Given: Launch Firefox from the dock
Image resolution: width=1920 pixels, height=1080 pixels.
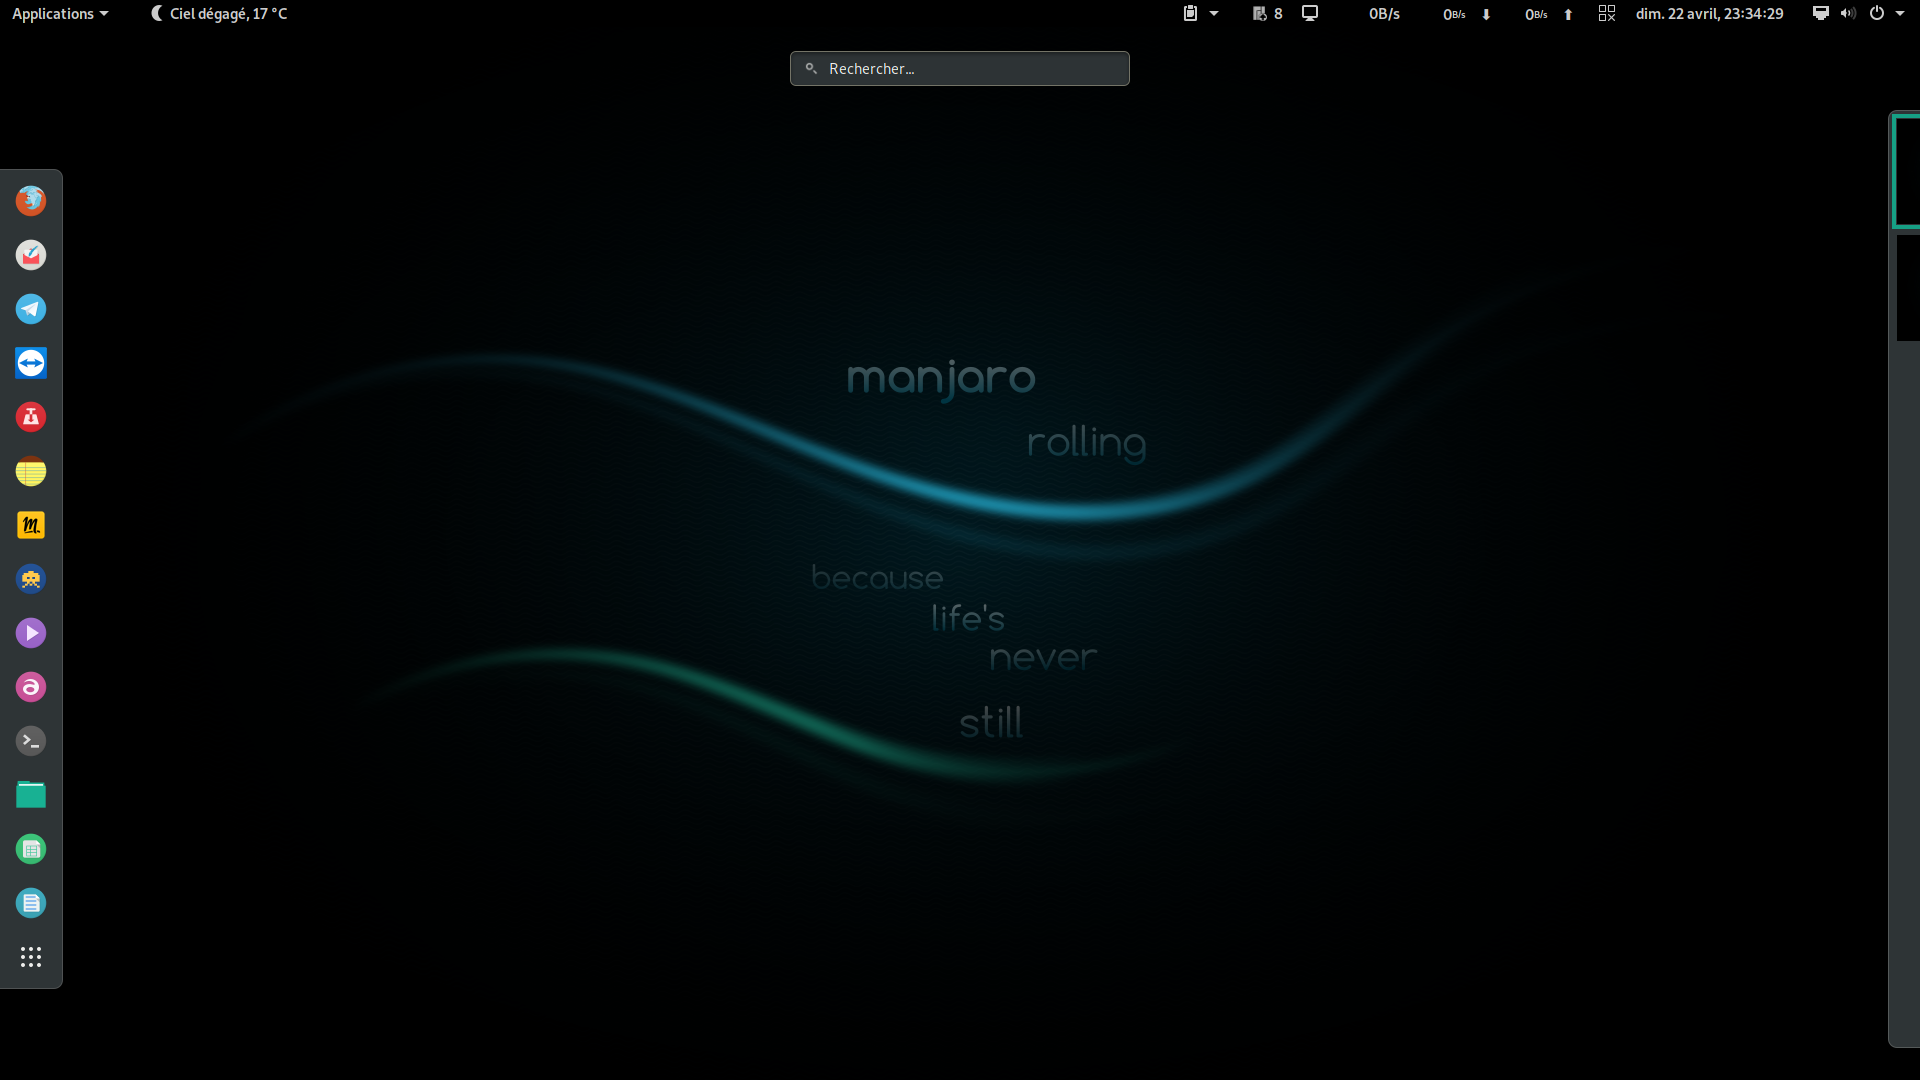Looking at the screenshot, I should [31, 201].
